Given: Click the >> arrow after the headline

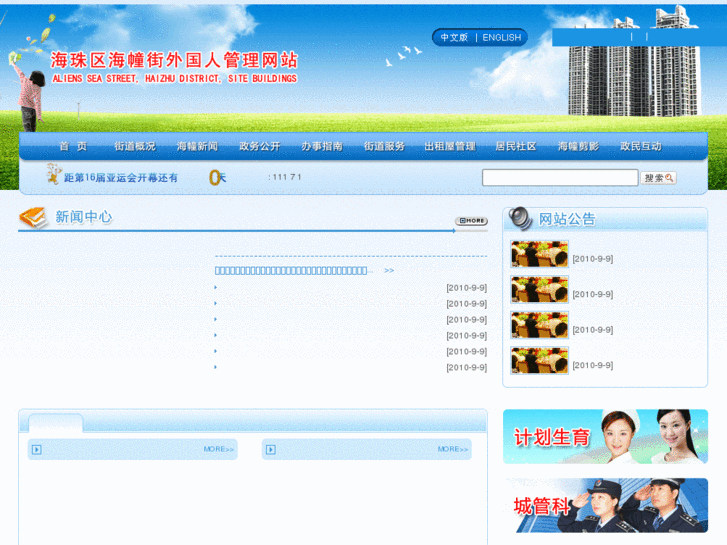Looking at the screenshot, I should (x=389, y=270).
